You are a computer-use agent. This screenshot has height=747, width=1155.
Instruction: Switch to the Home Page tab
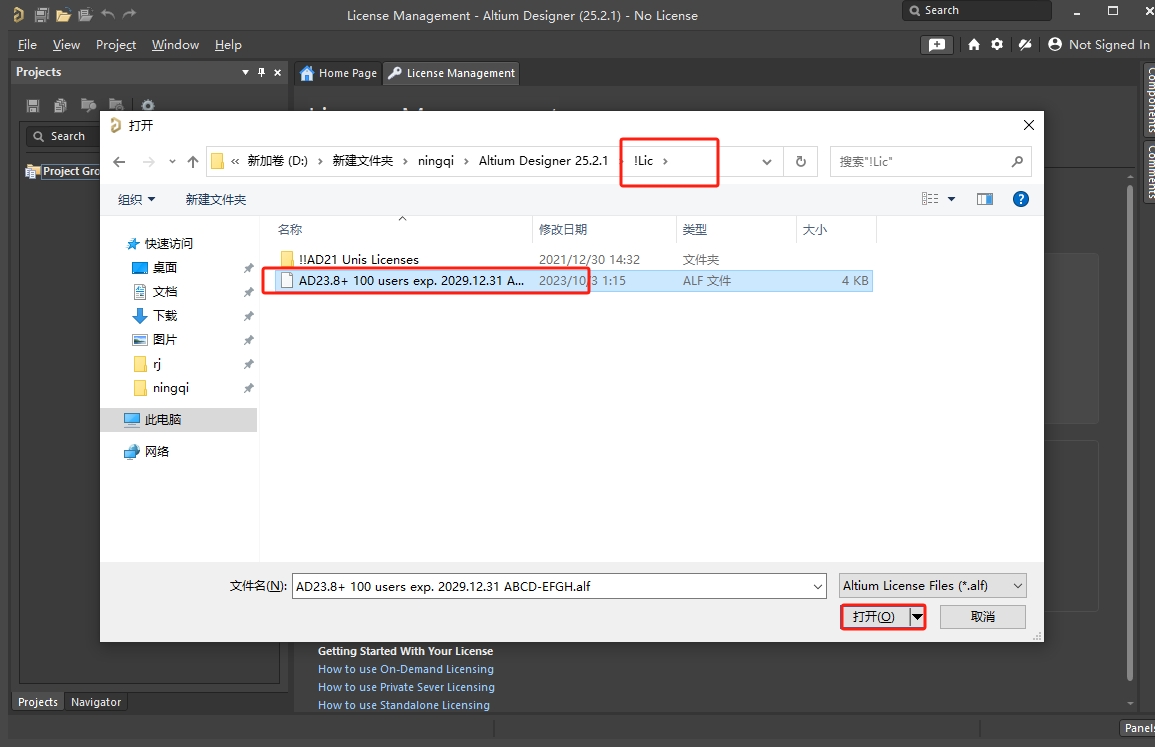[x=338, y=73]
